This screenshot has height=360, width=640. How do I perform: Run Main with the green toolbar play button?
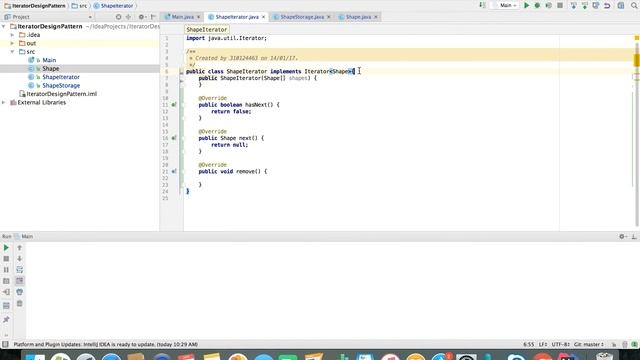click(x=527, y=5)
